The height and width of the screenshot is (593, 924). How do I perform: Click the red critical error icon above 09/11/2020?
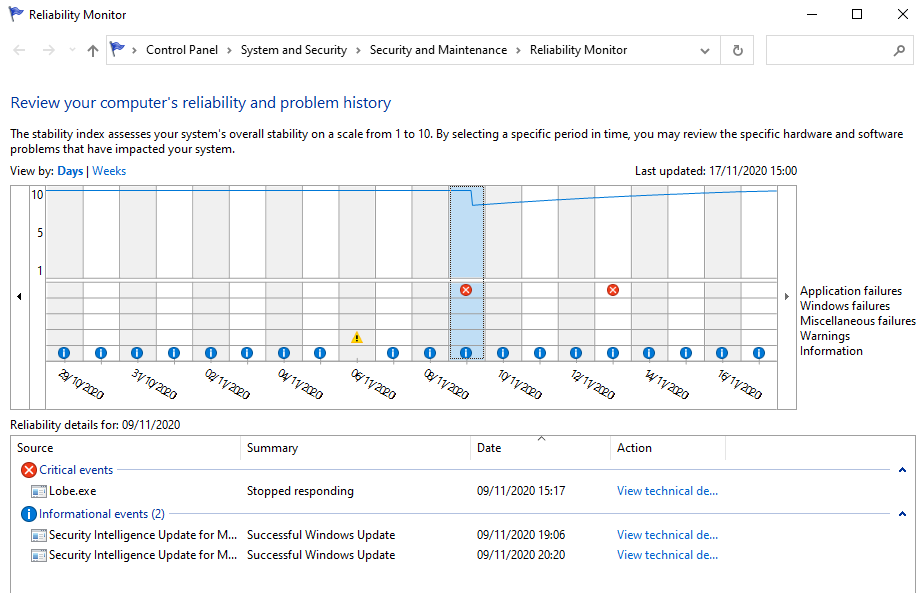click(465, 289)
